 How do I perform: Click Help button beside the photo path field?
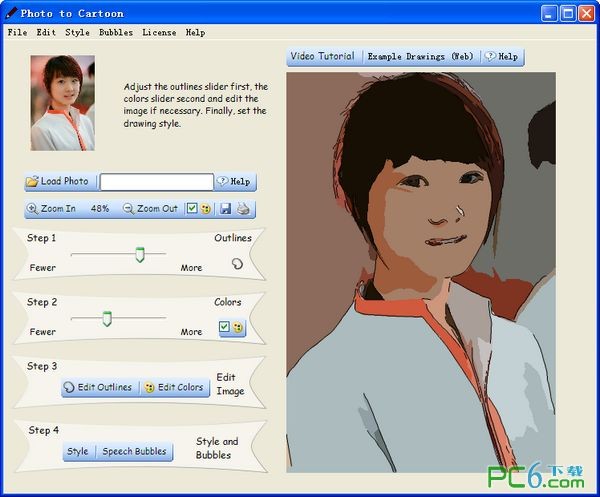pyautogui.click(x=234, y=181)
